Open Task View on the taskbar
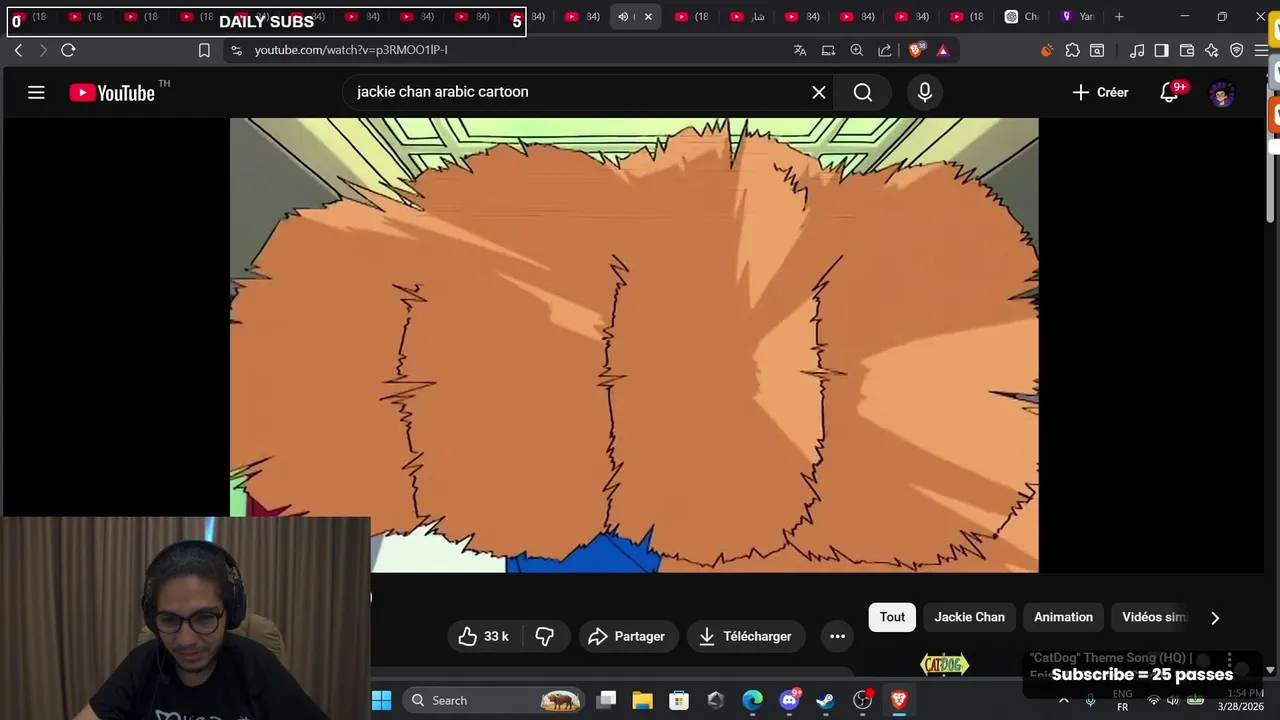Image resolution: width=1280 pixels, height=720 pixels. coord(606,700)
